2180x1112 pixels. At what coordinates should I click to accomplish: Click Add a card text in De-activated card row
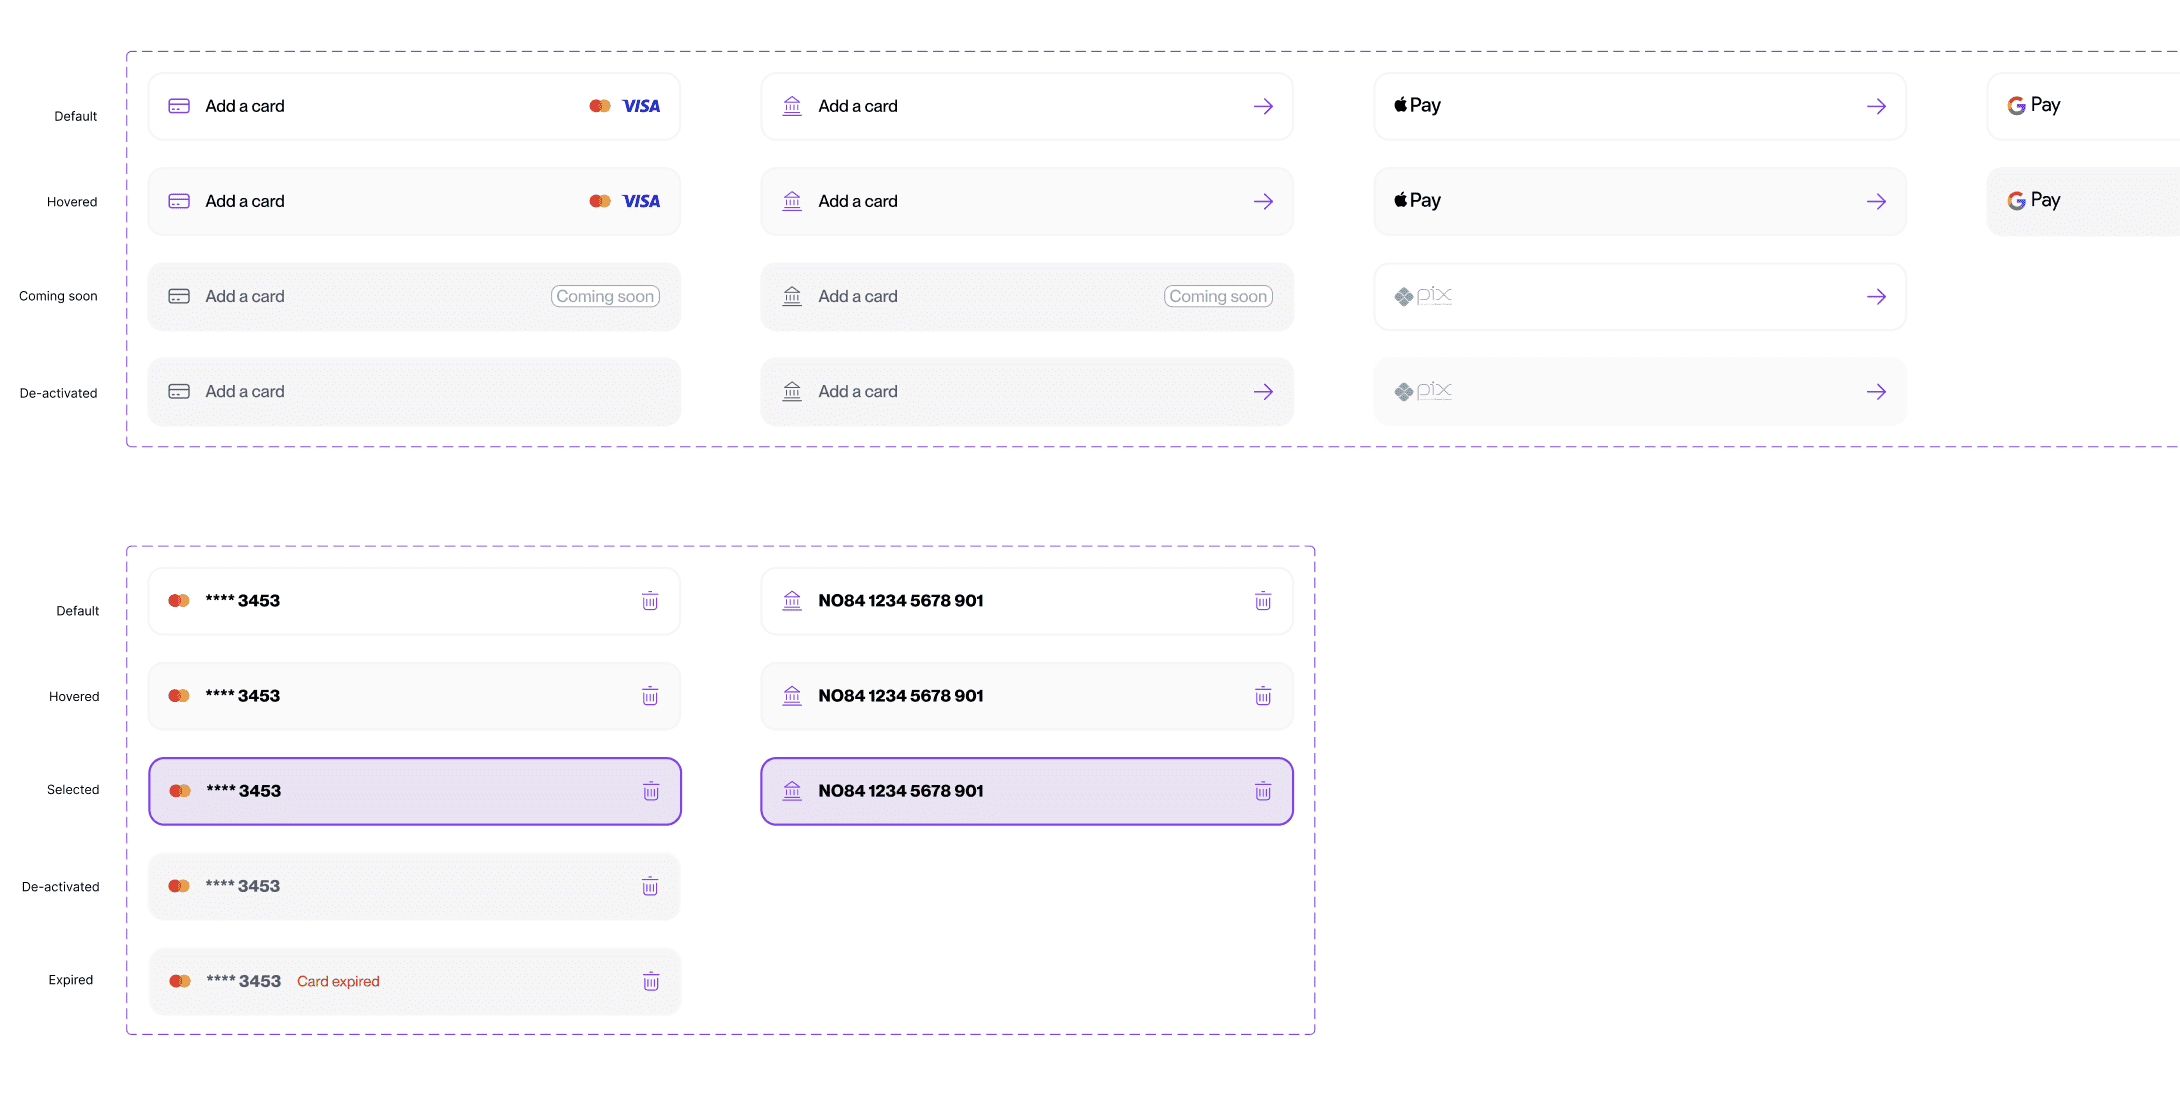(x=245, y=392)
